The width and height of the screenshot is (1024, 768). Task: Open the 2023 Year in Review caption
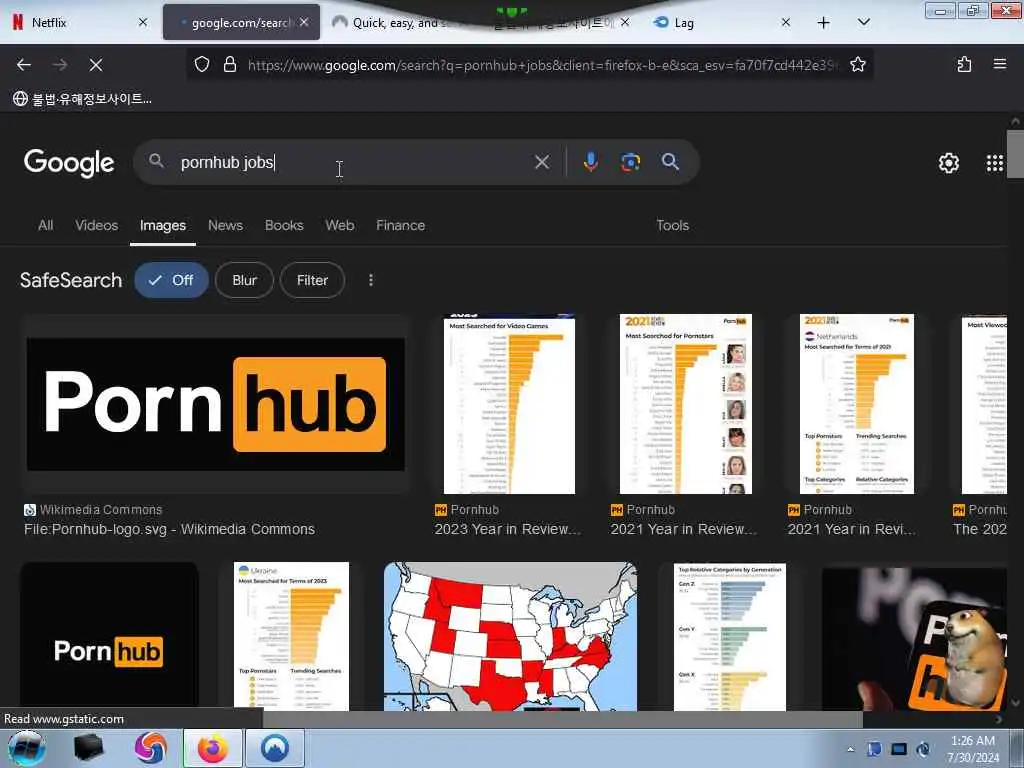pyautogui.click(x=507, y=529)
